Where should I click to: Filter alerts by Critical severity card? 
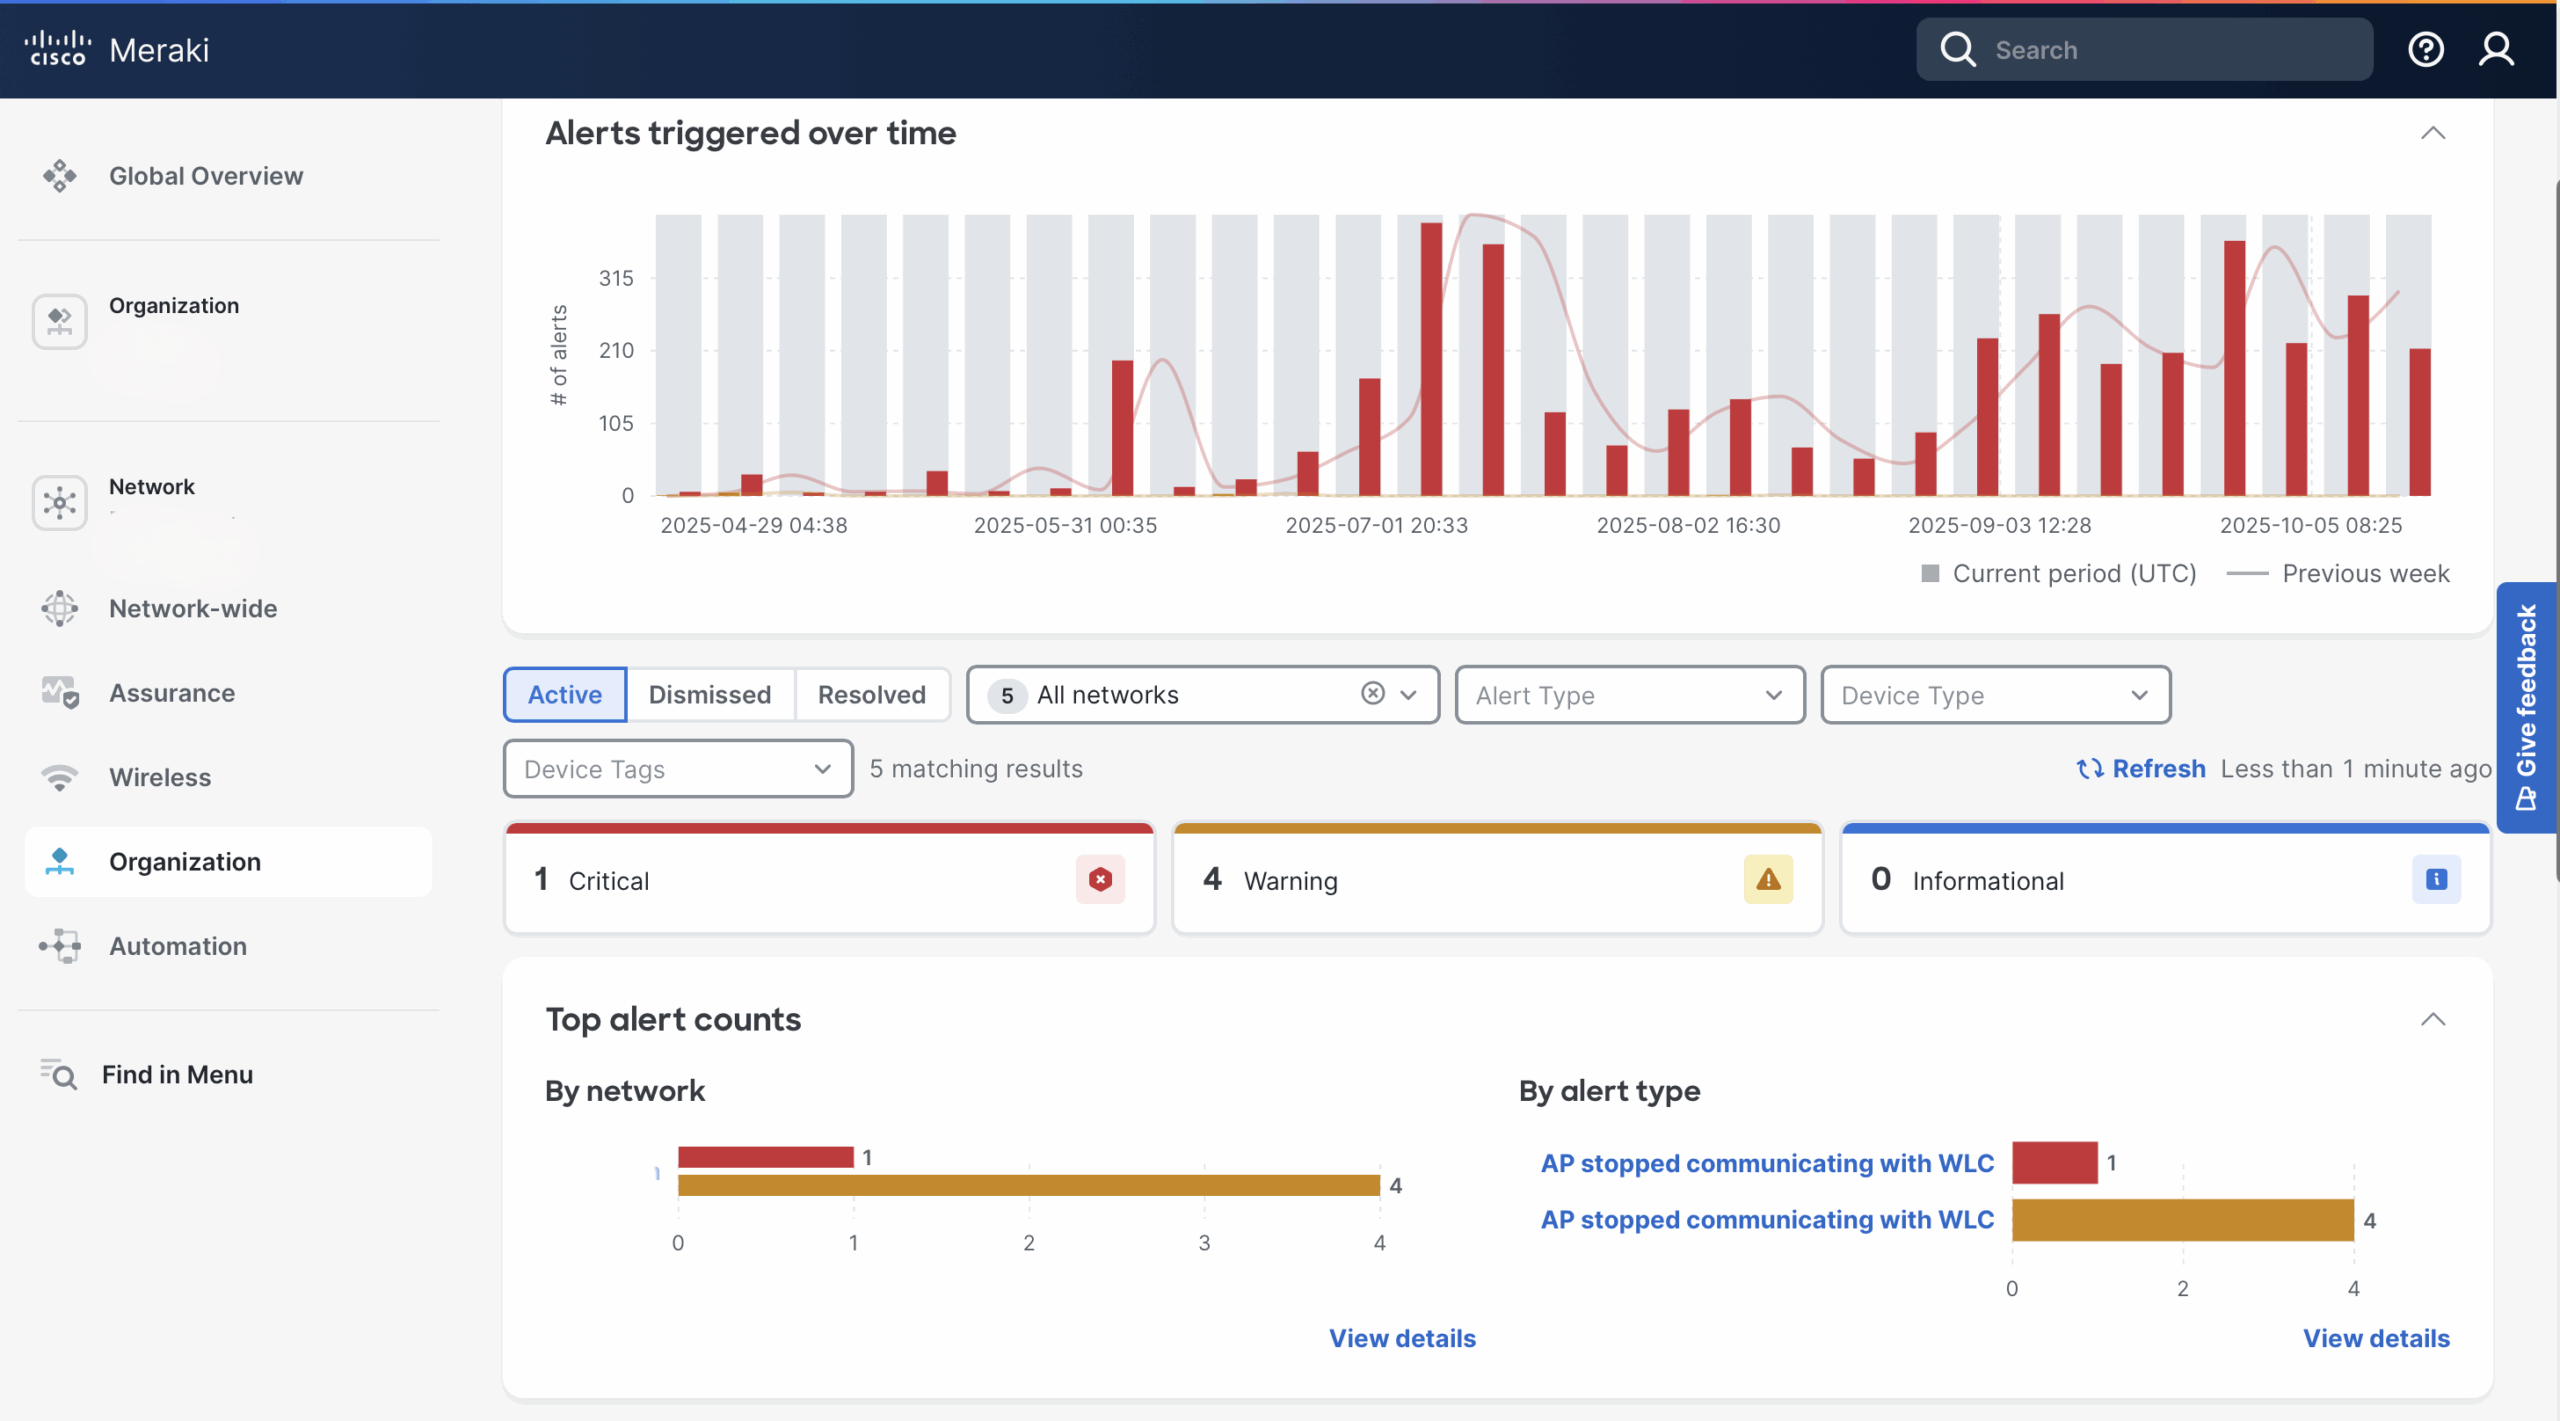829,880
